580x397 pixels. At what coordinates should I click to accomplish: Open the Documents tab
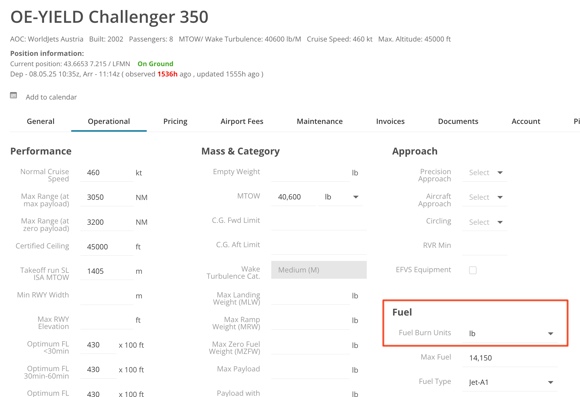coord(458,121)
